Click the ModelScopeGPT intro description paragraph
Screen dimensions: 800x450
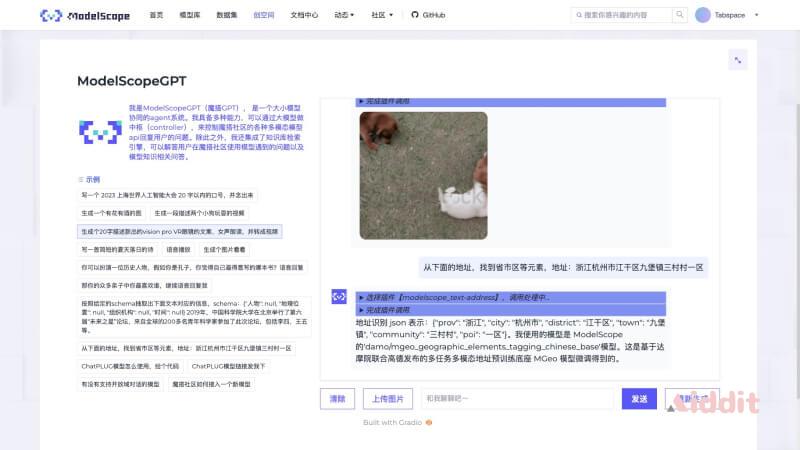(216, 132)
